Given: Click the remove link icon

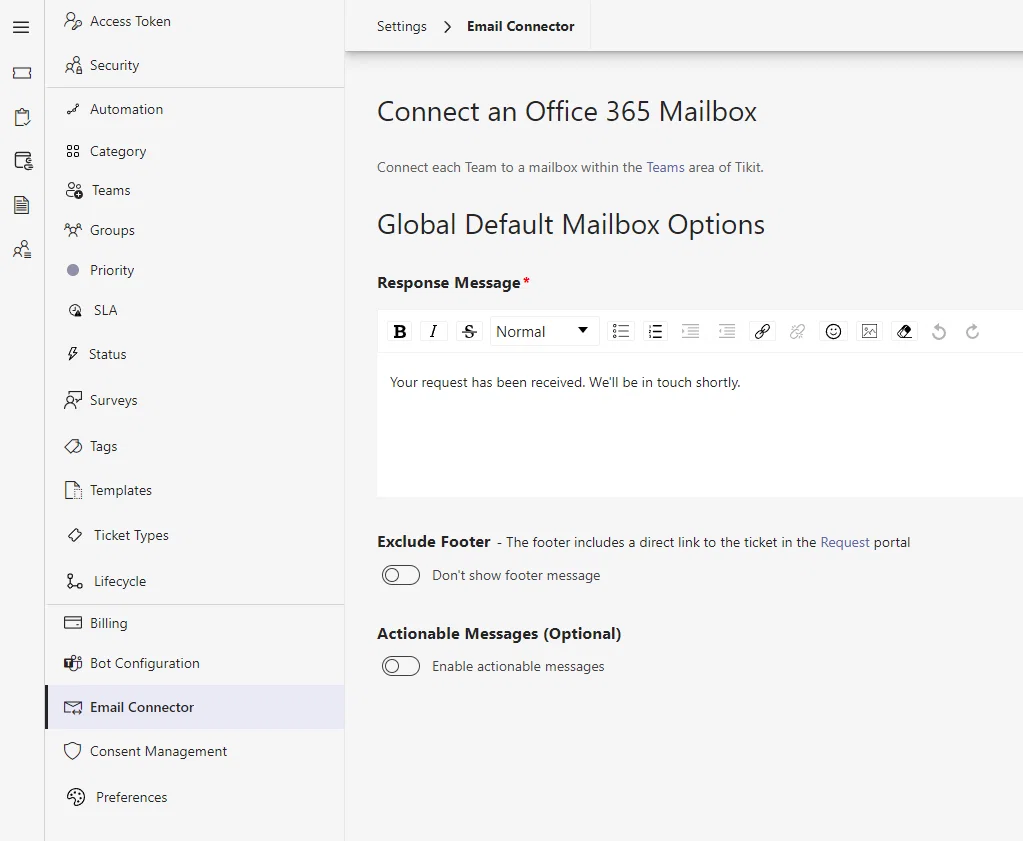Looking at the screenshot, I should [797, 331].
